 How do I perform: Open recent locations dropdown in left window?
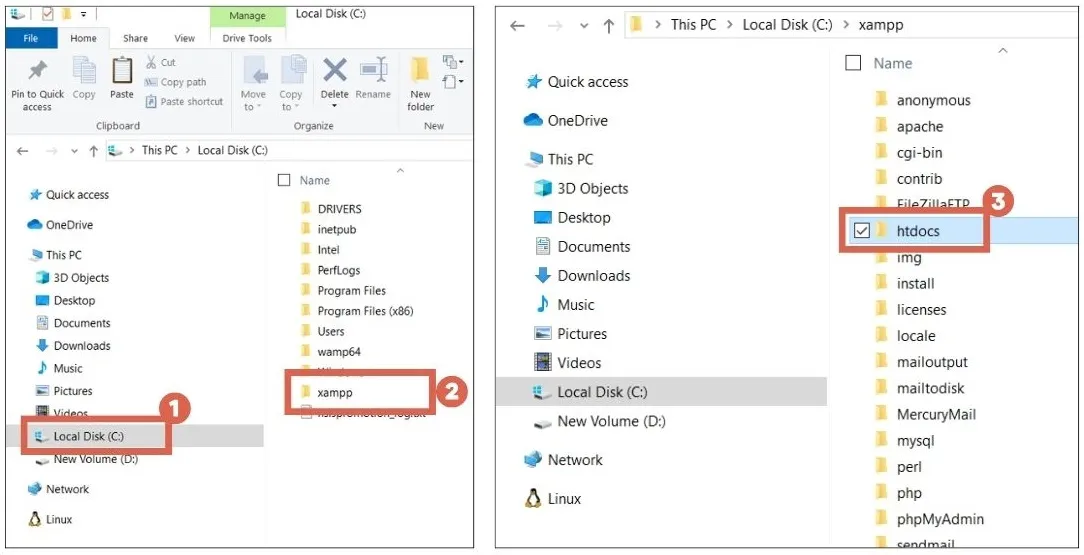tap(74, 151)
